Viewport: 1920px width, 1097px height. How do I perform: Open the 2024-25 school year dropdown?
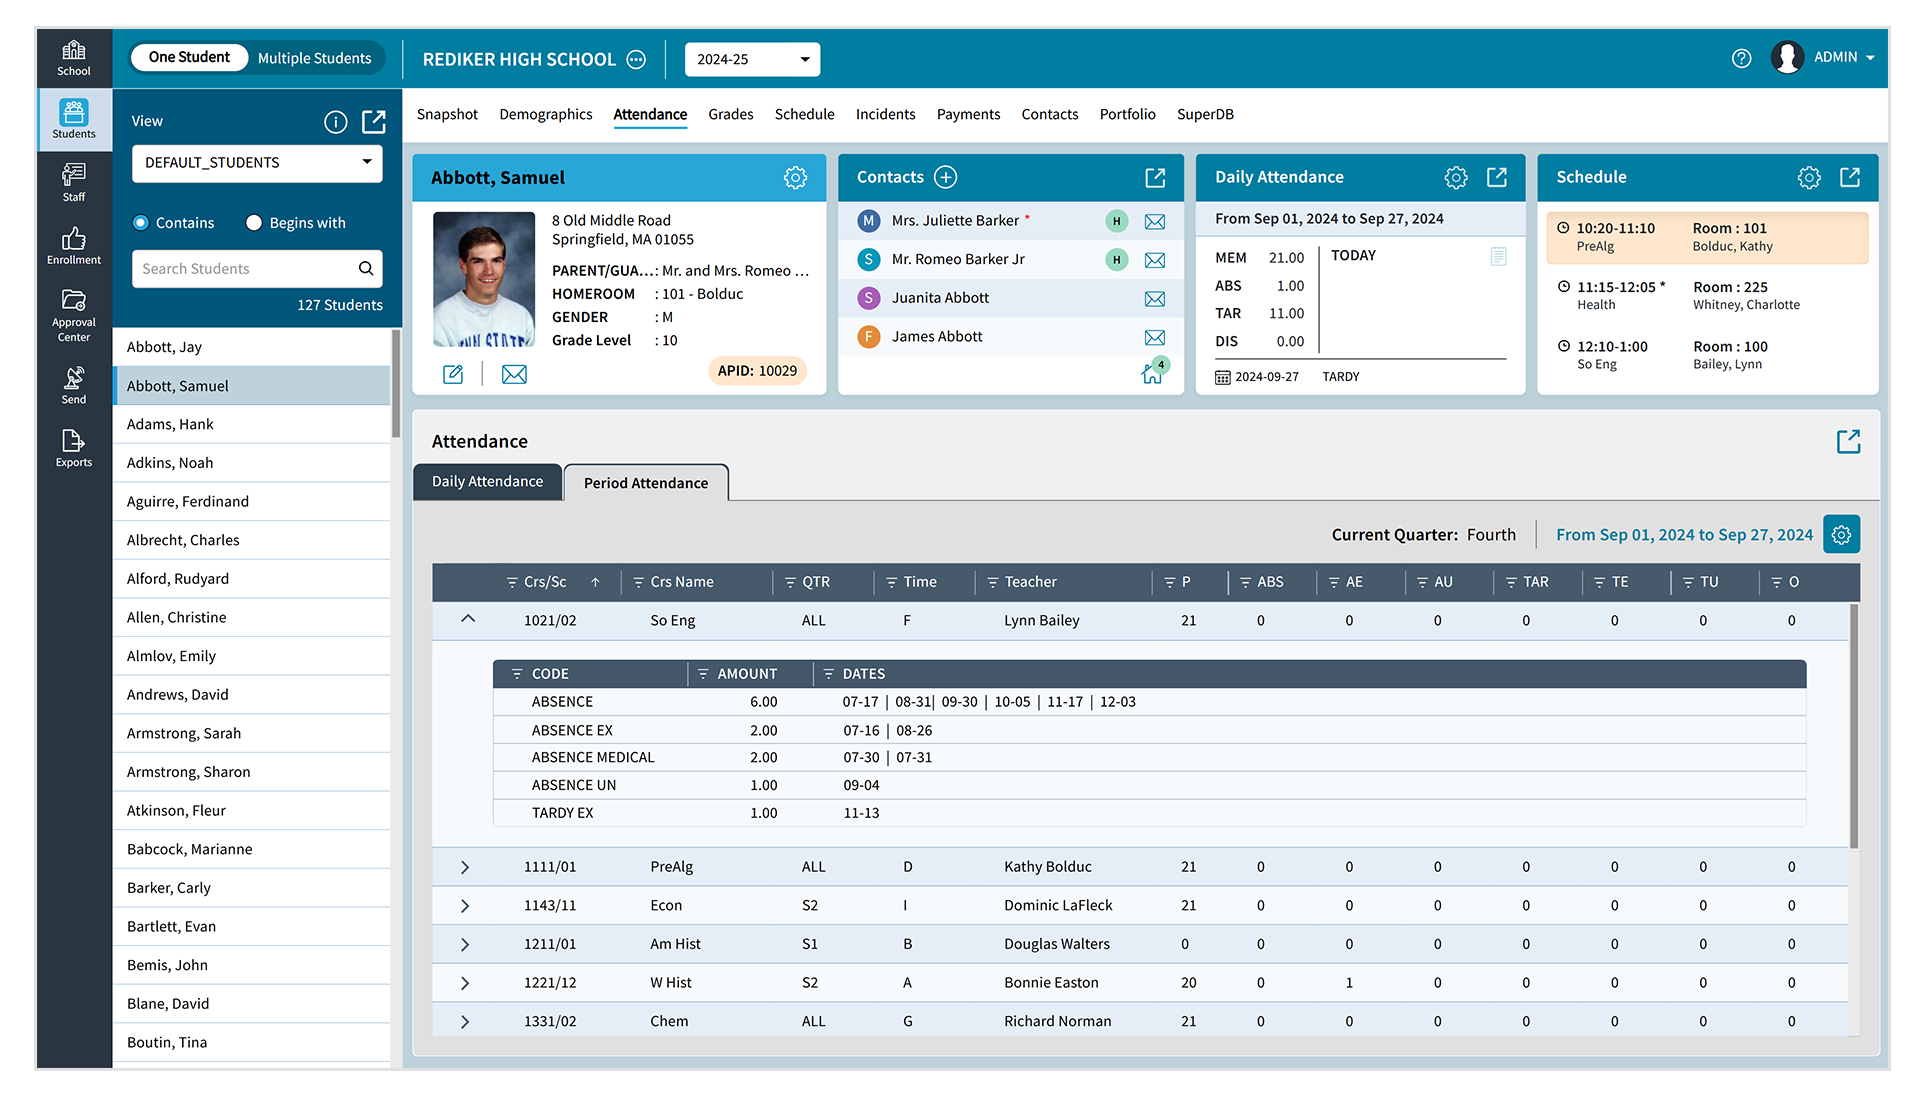click(x=752, y=59)
